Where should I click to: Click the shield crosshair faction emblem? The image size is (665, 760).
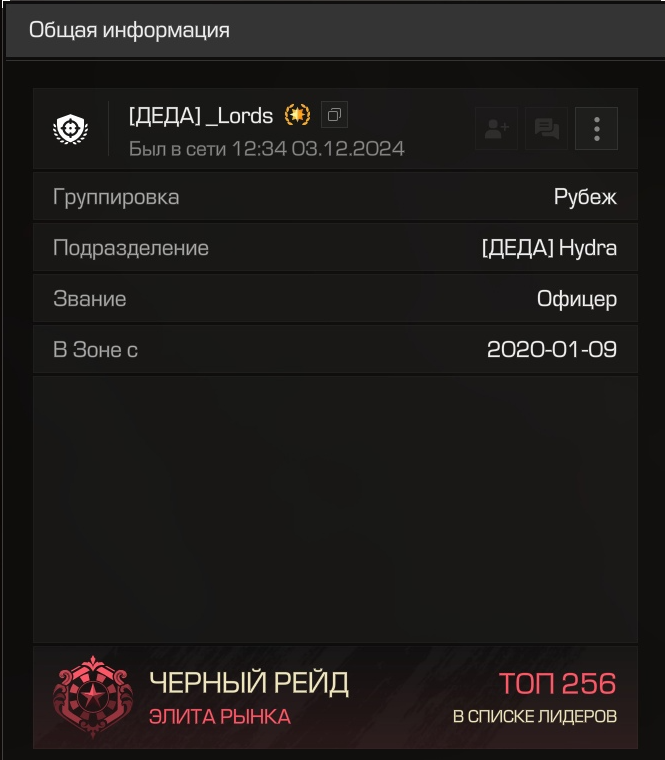[70, 129]
